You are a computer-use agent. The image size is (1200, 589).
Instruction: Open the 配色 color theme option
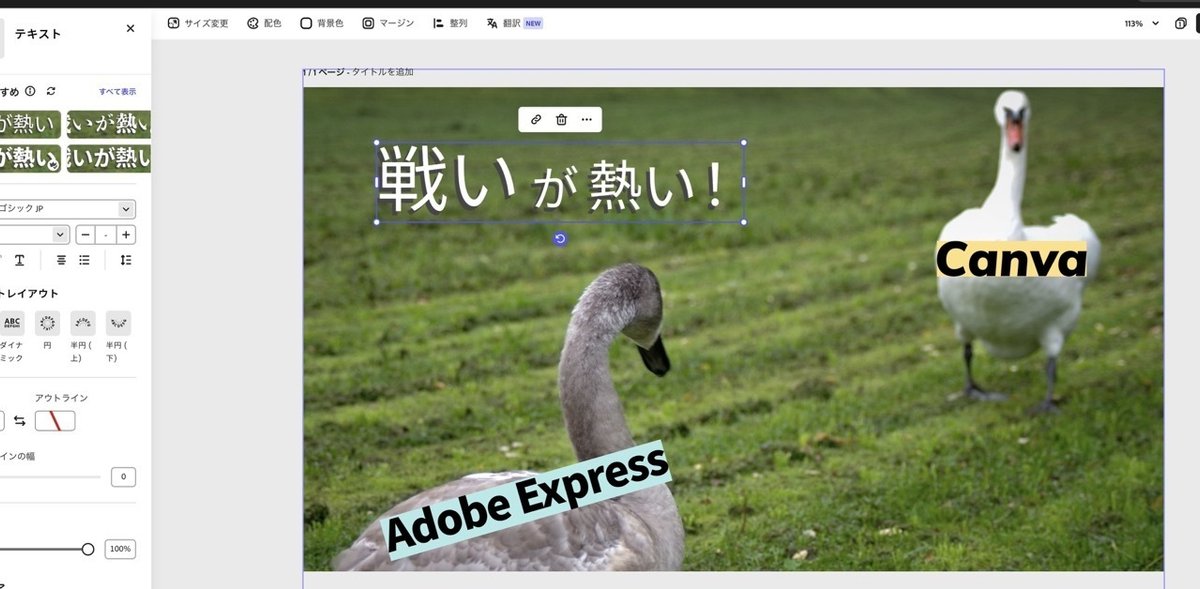pos(264,23)
